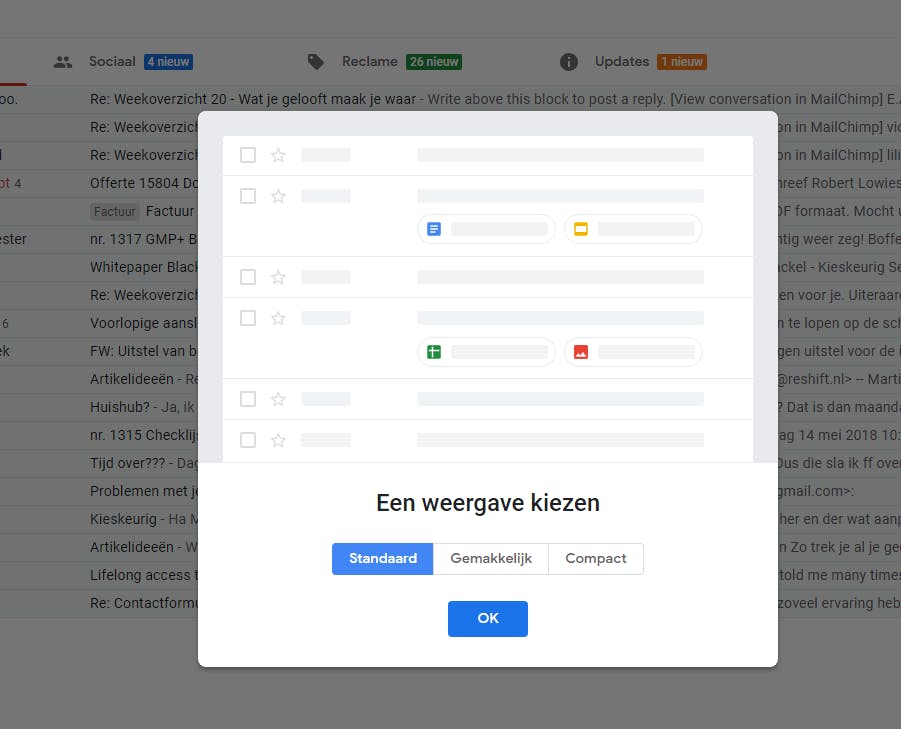Viewport: 901px width, 729px height.
Task: Click the red Photos attachment icon in preview
Action: pyautogui.click(x=580, y=352)
